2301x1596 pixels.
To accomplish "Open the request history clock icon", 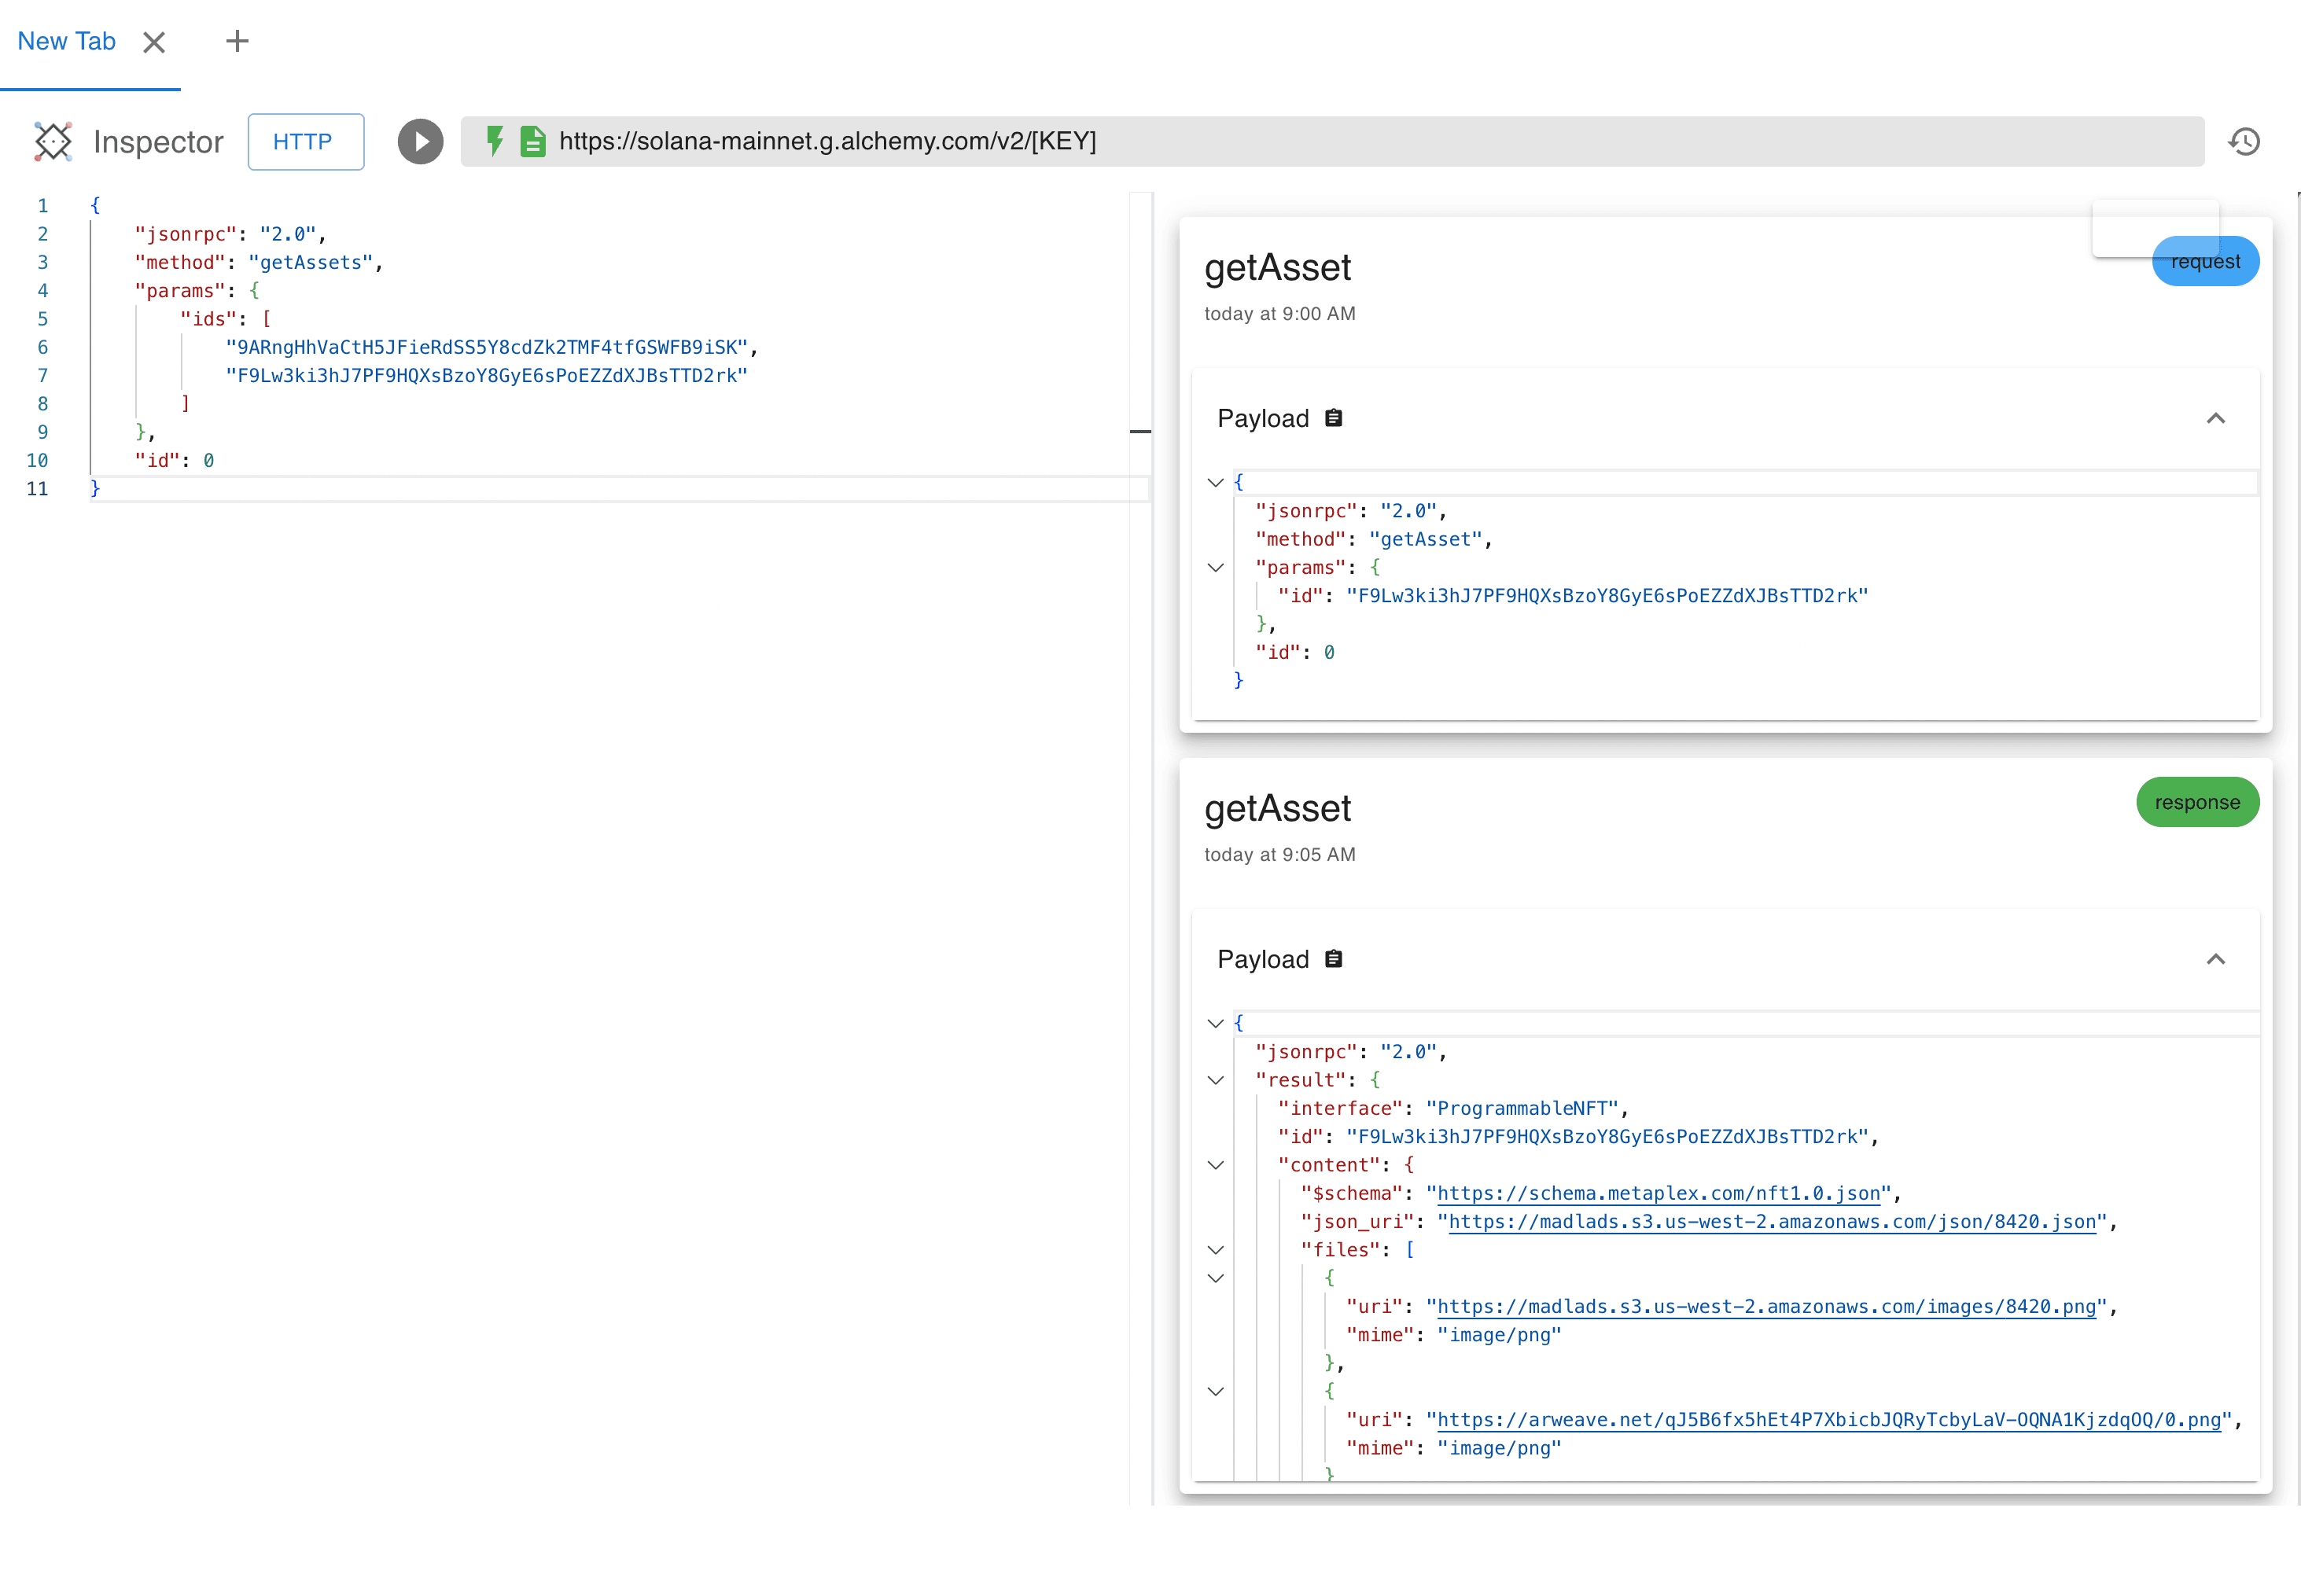I will coord(2244,141).
